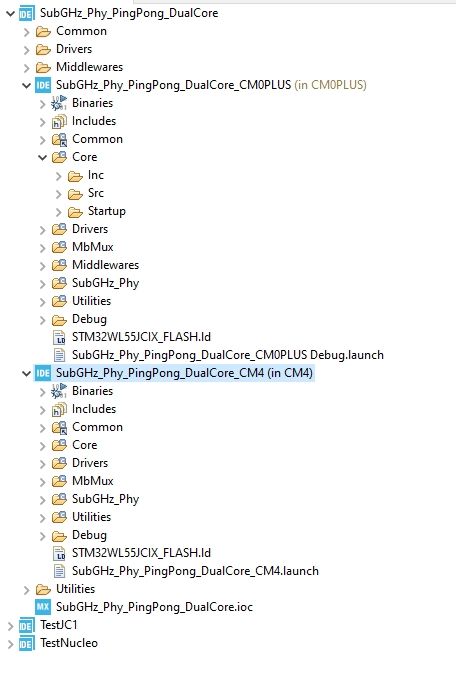The width and height of the screenshot is (456, 692).
Task: Expand the TestJC1 project
Action: point(11,626)
